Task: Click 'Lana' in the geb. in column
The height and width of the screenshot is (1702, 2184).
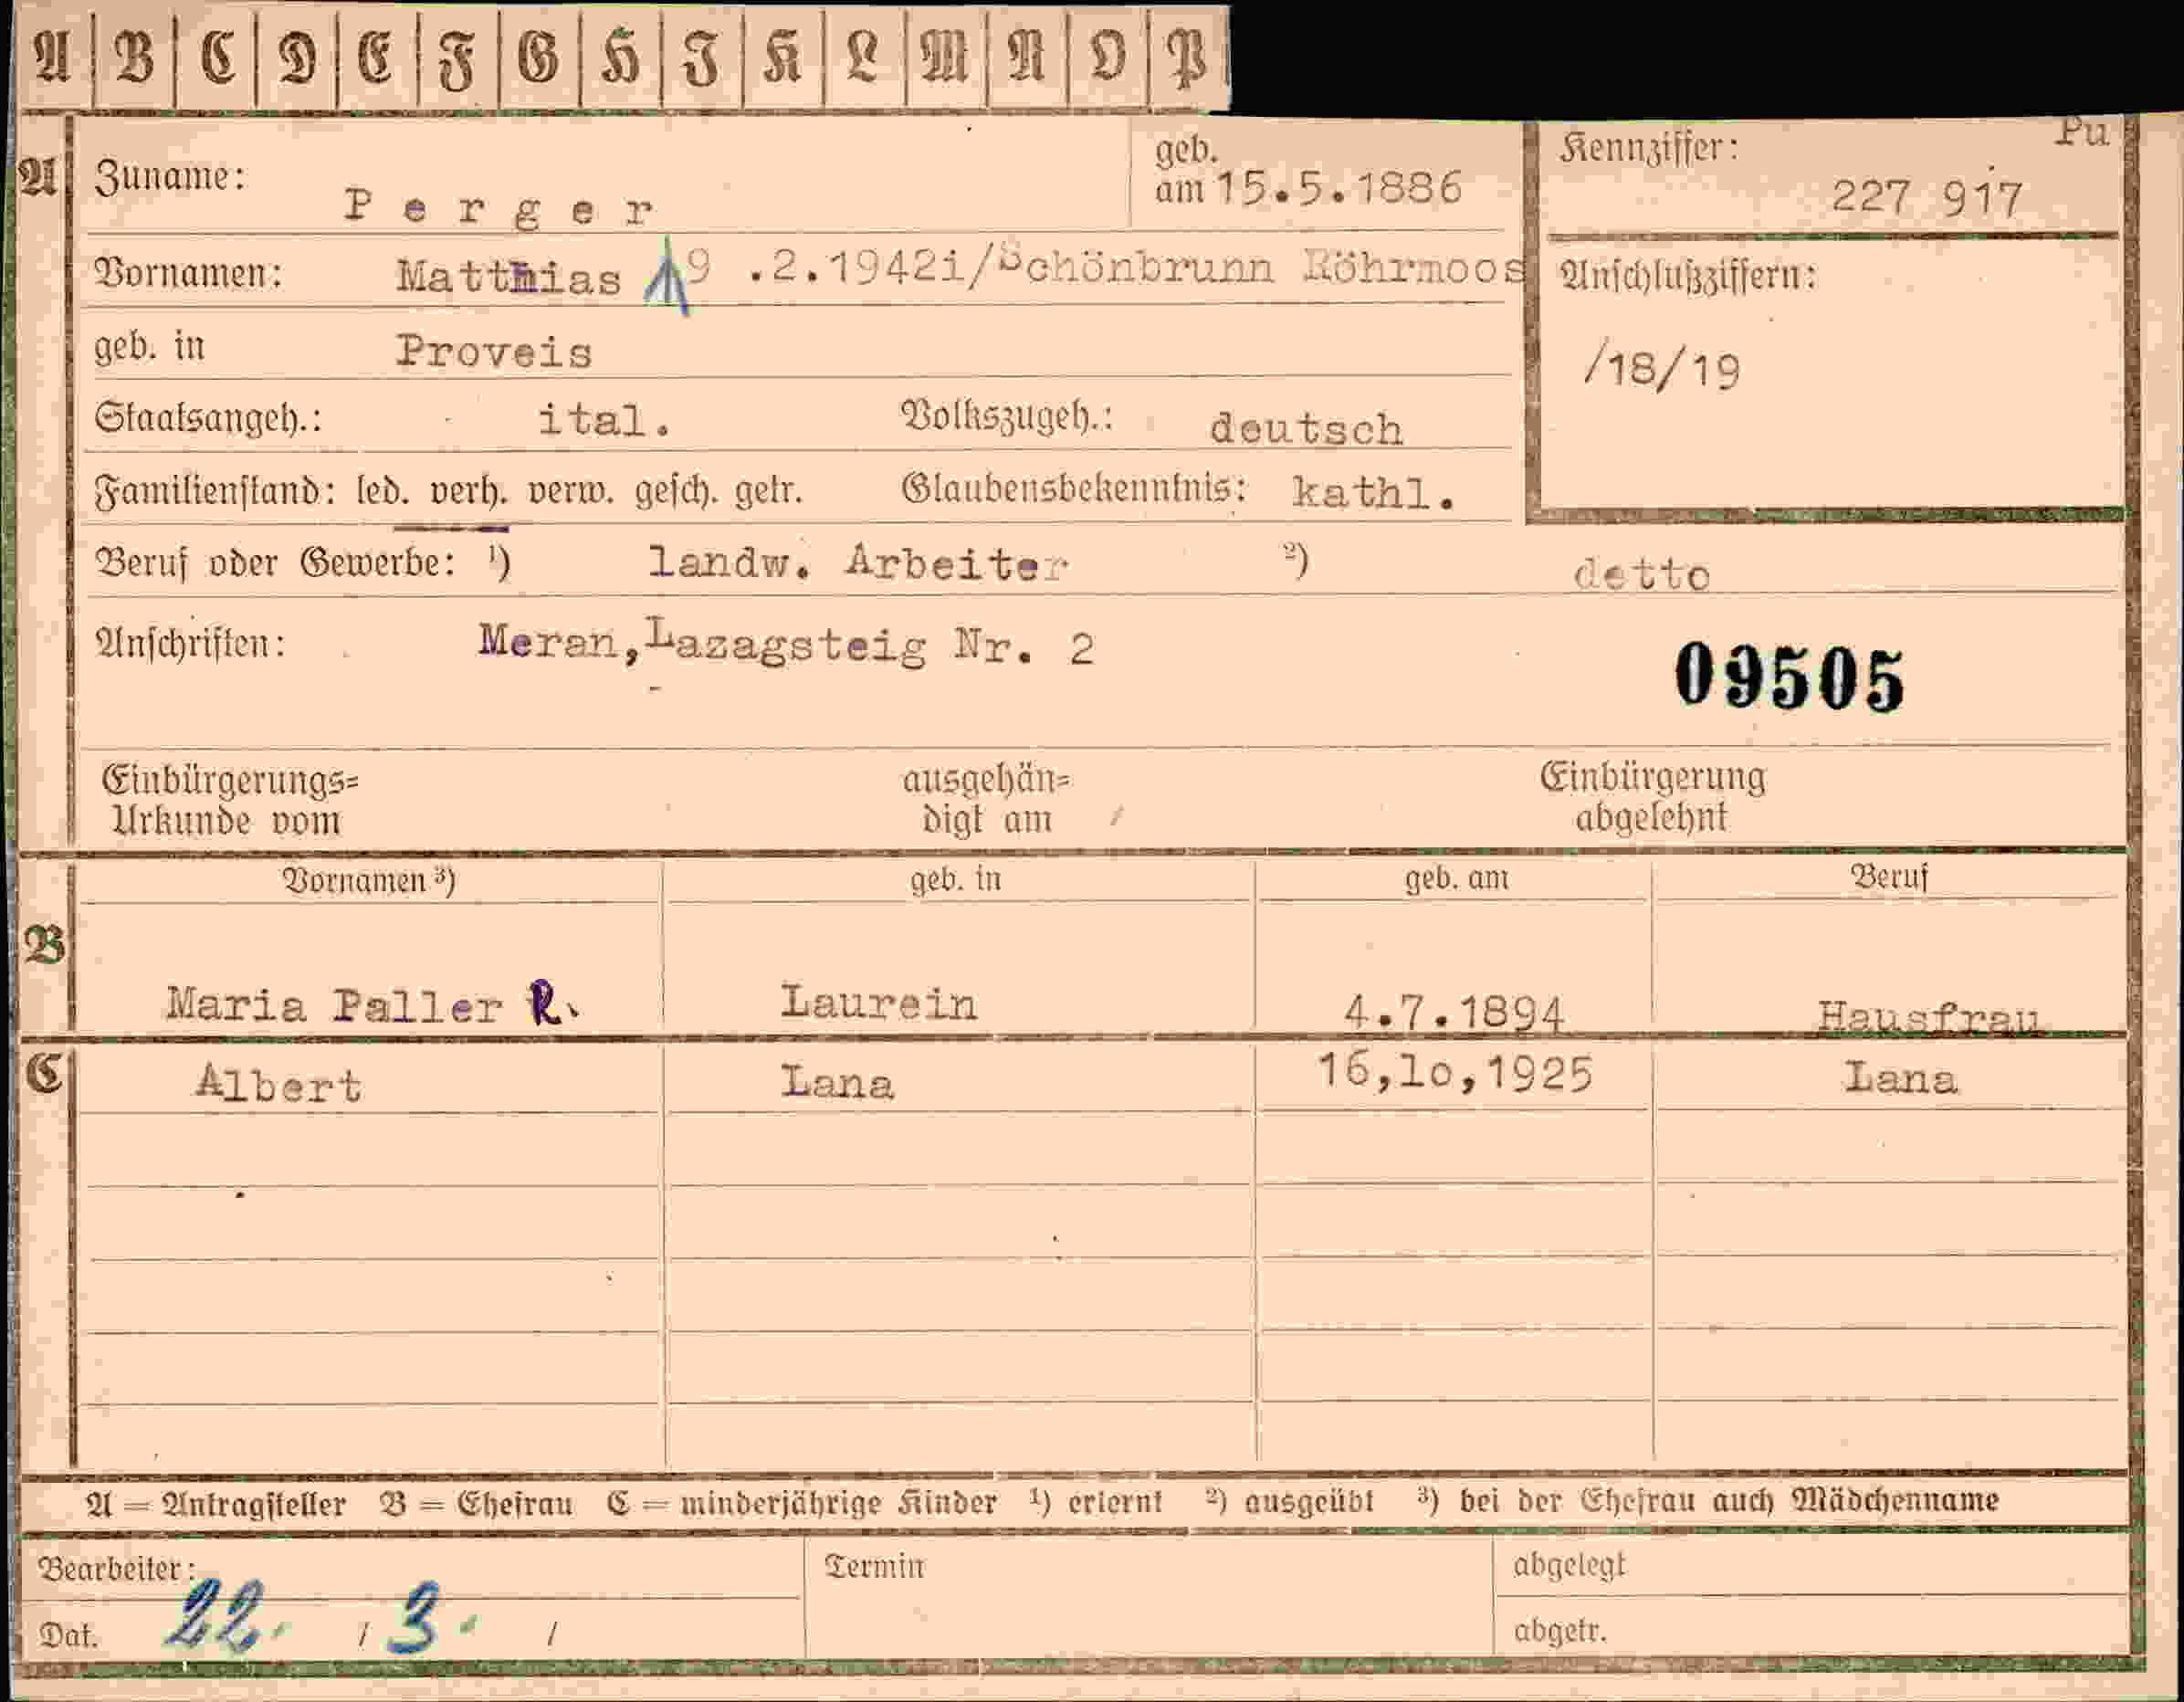Action: tap(837, 1082)
